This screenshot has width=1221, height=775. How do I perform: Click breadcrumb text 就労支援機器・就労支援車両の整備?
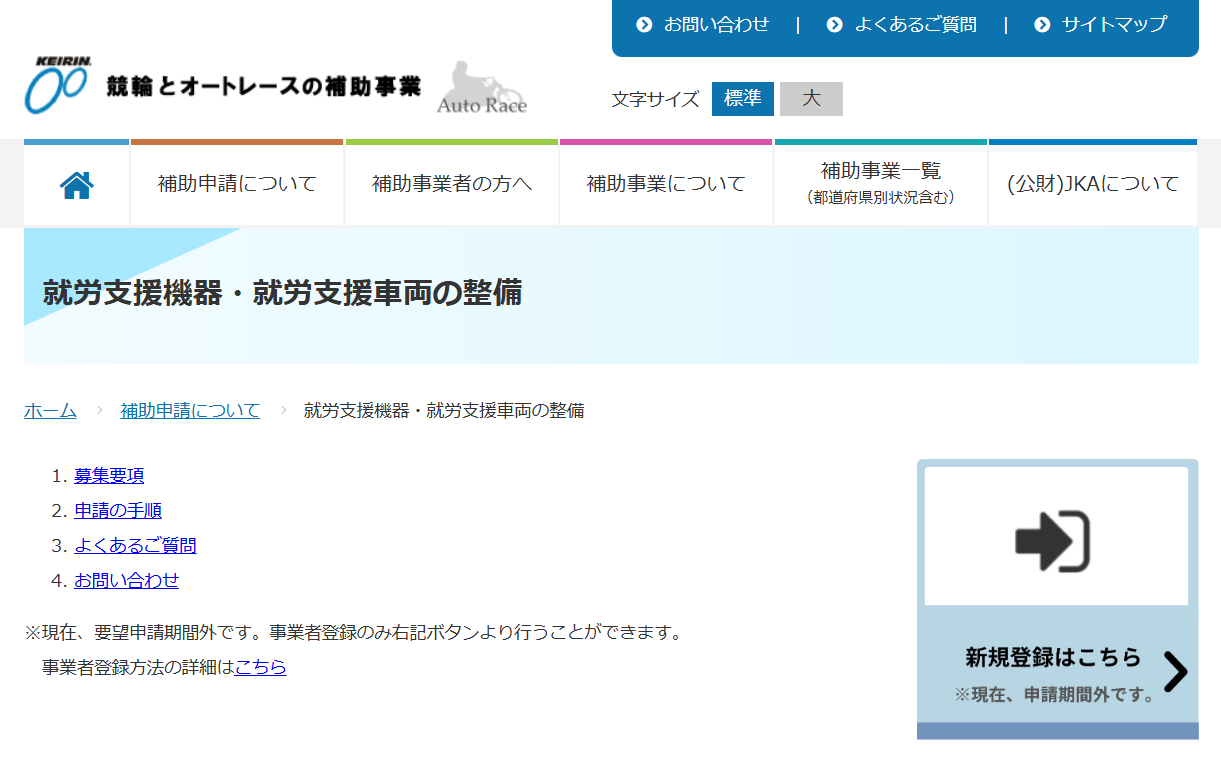(444, 410)
